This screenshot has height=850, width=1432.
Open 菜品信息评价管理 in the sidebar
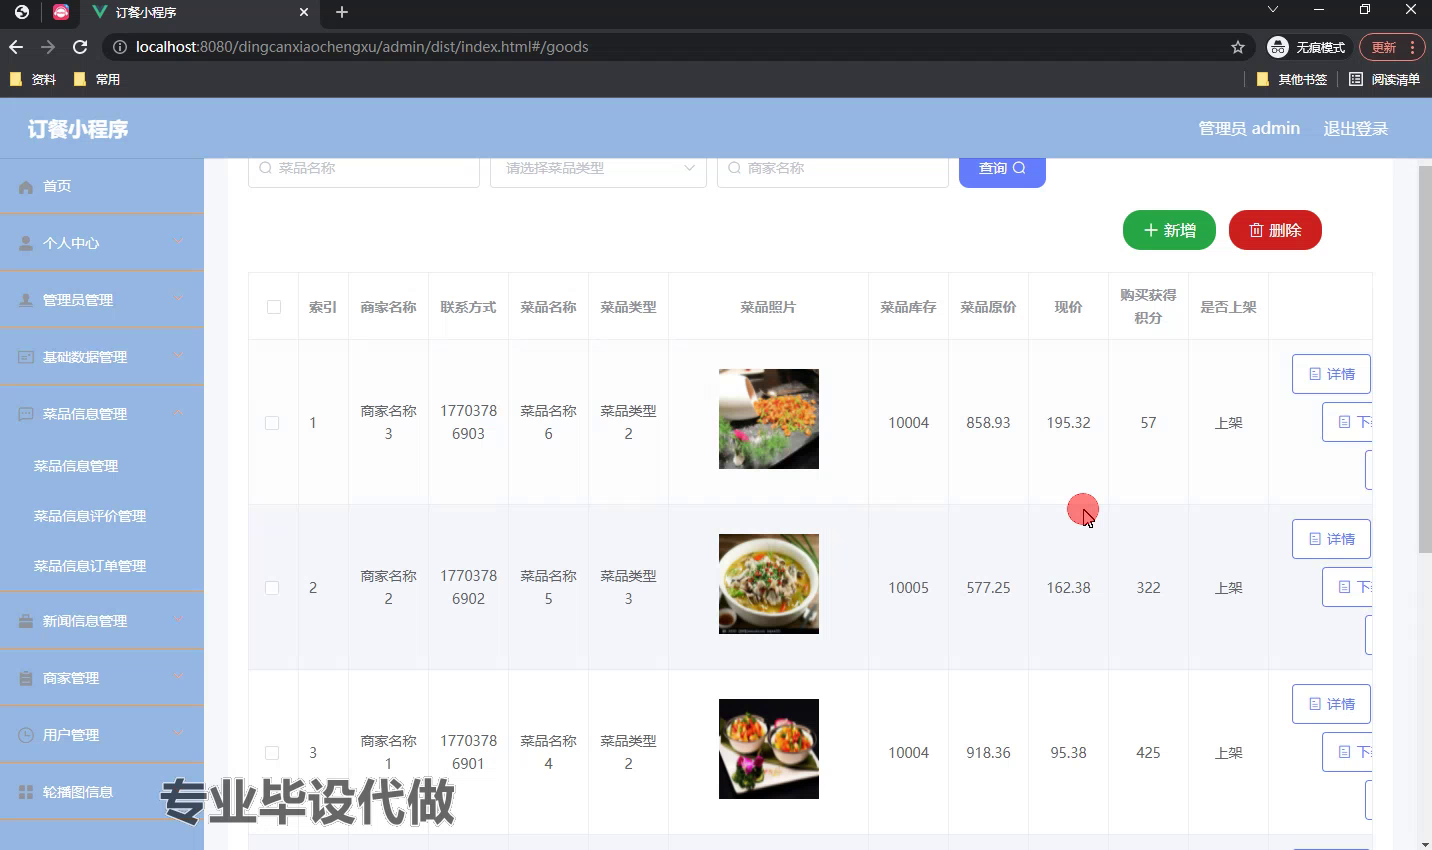click(90, 516)
